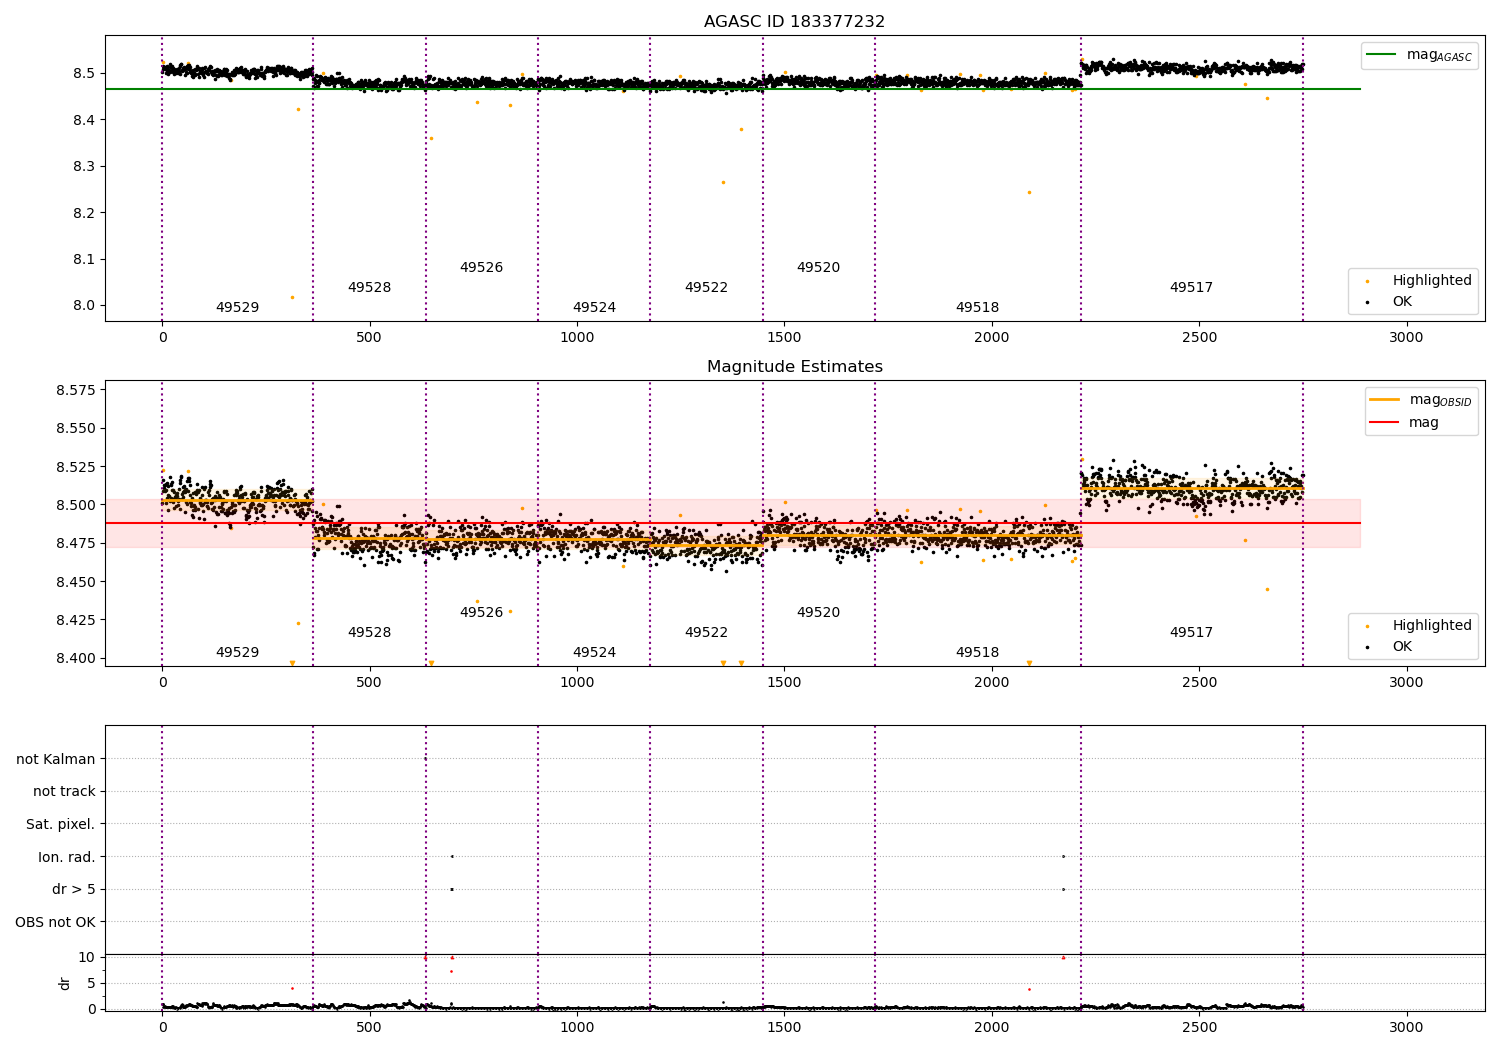The height and width of the screenshot is (1050, 1500).
Task: Click the Sat. pixel. flag row label
Action: point(61,824)
